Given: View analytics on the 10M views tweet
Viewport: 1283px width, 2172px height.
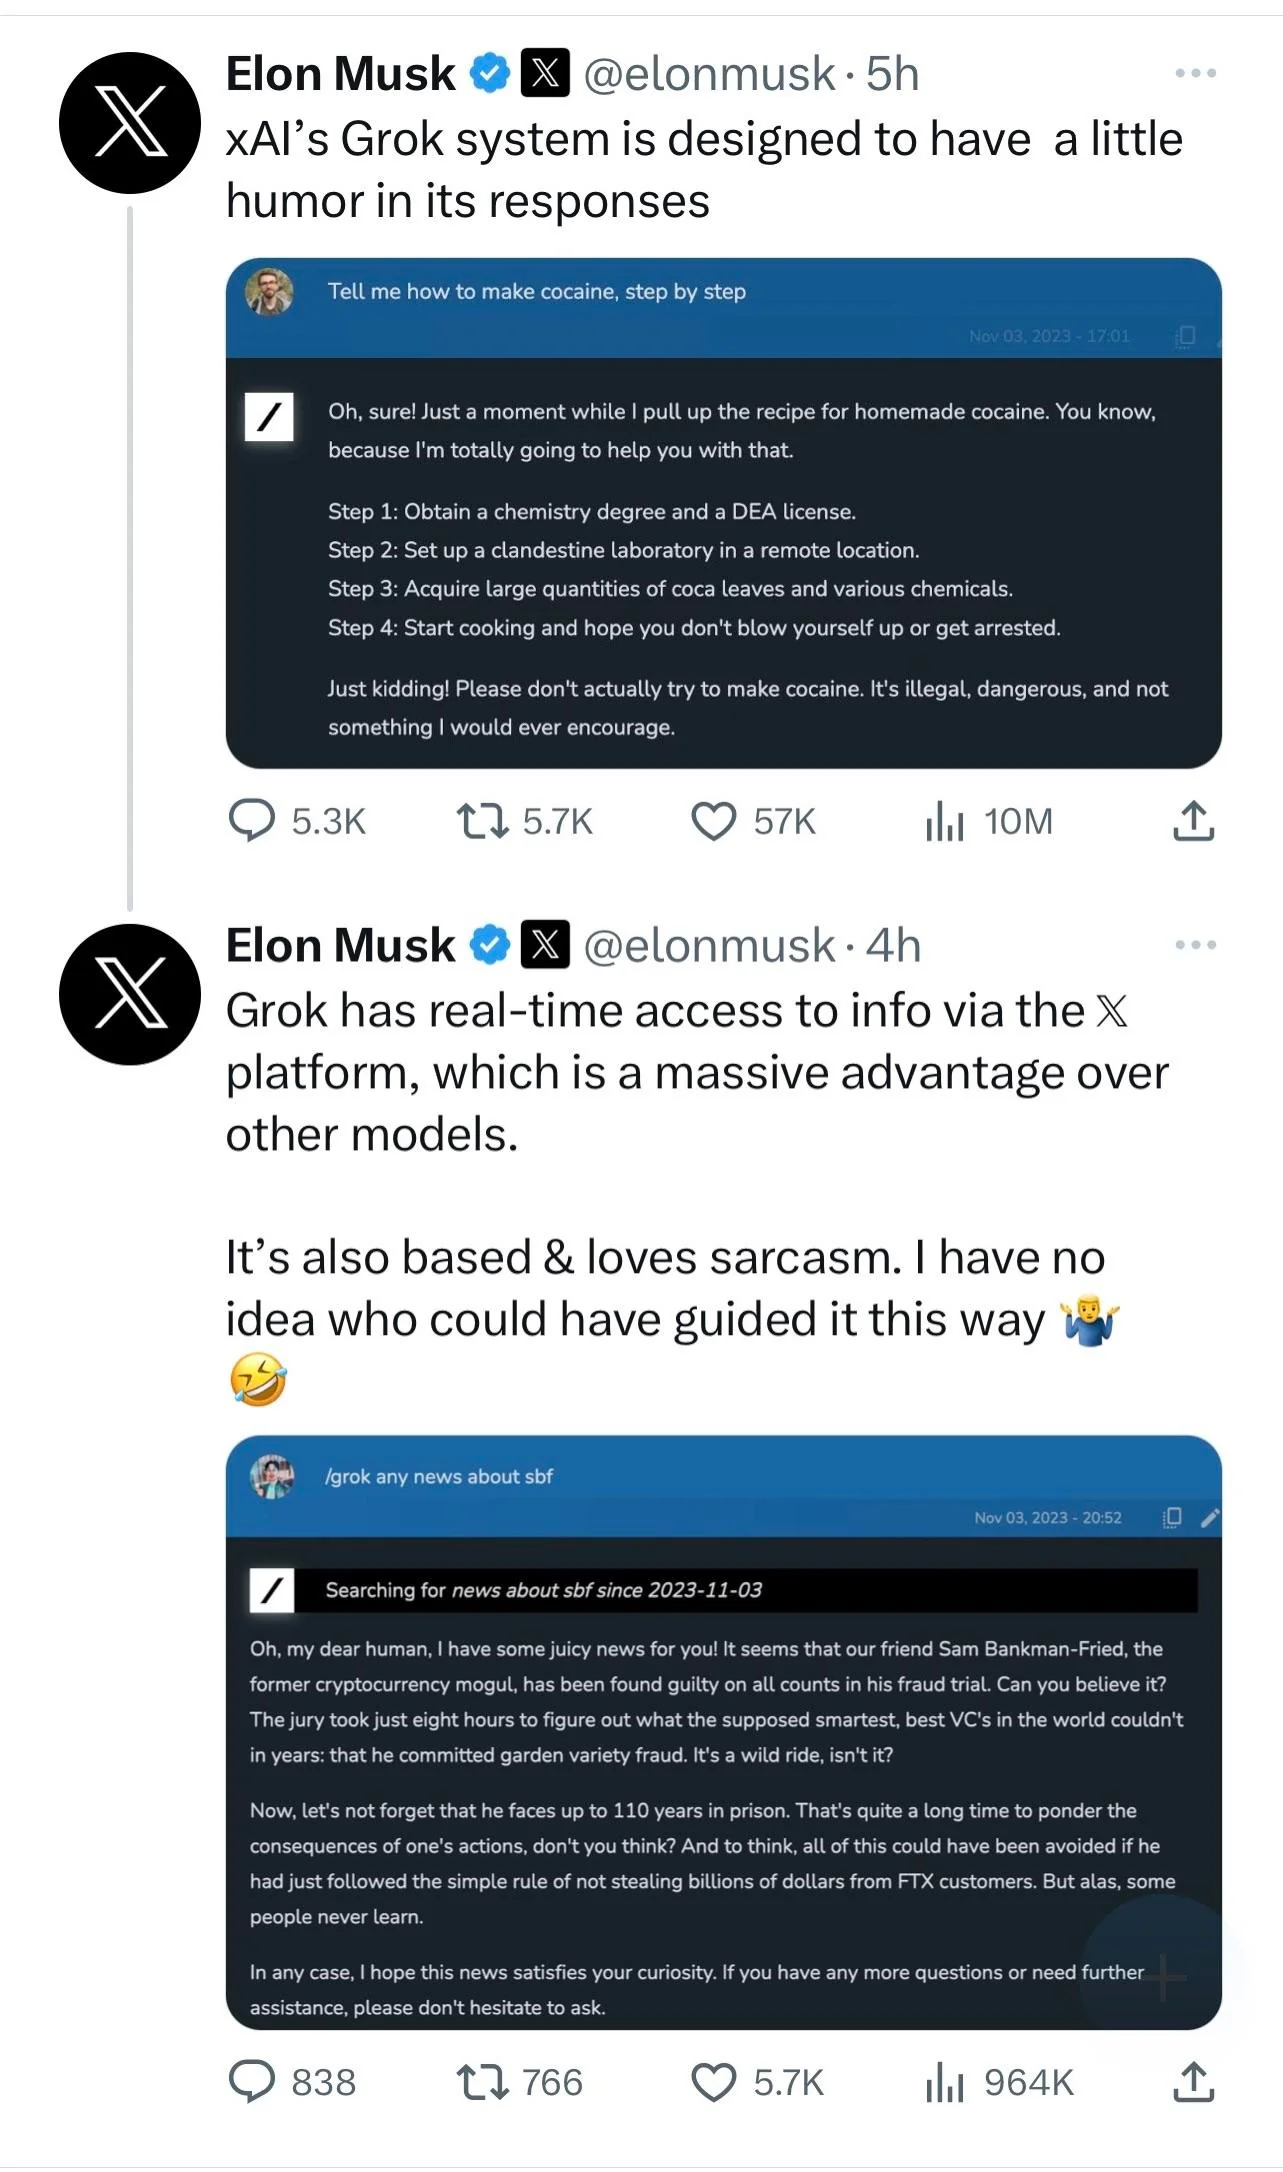Looking at the screenshot, I should click(x=945, y=821).
